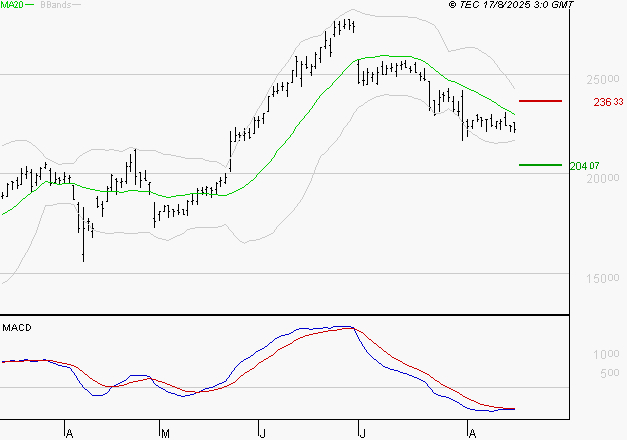Viewport: 627px width, 440px height.
Task: Click the TEC 17/8/2025 copyright text
Action: click(511, 4)
